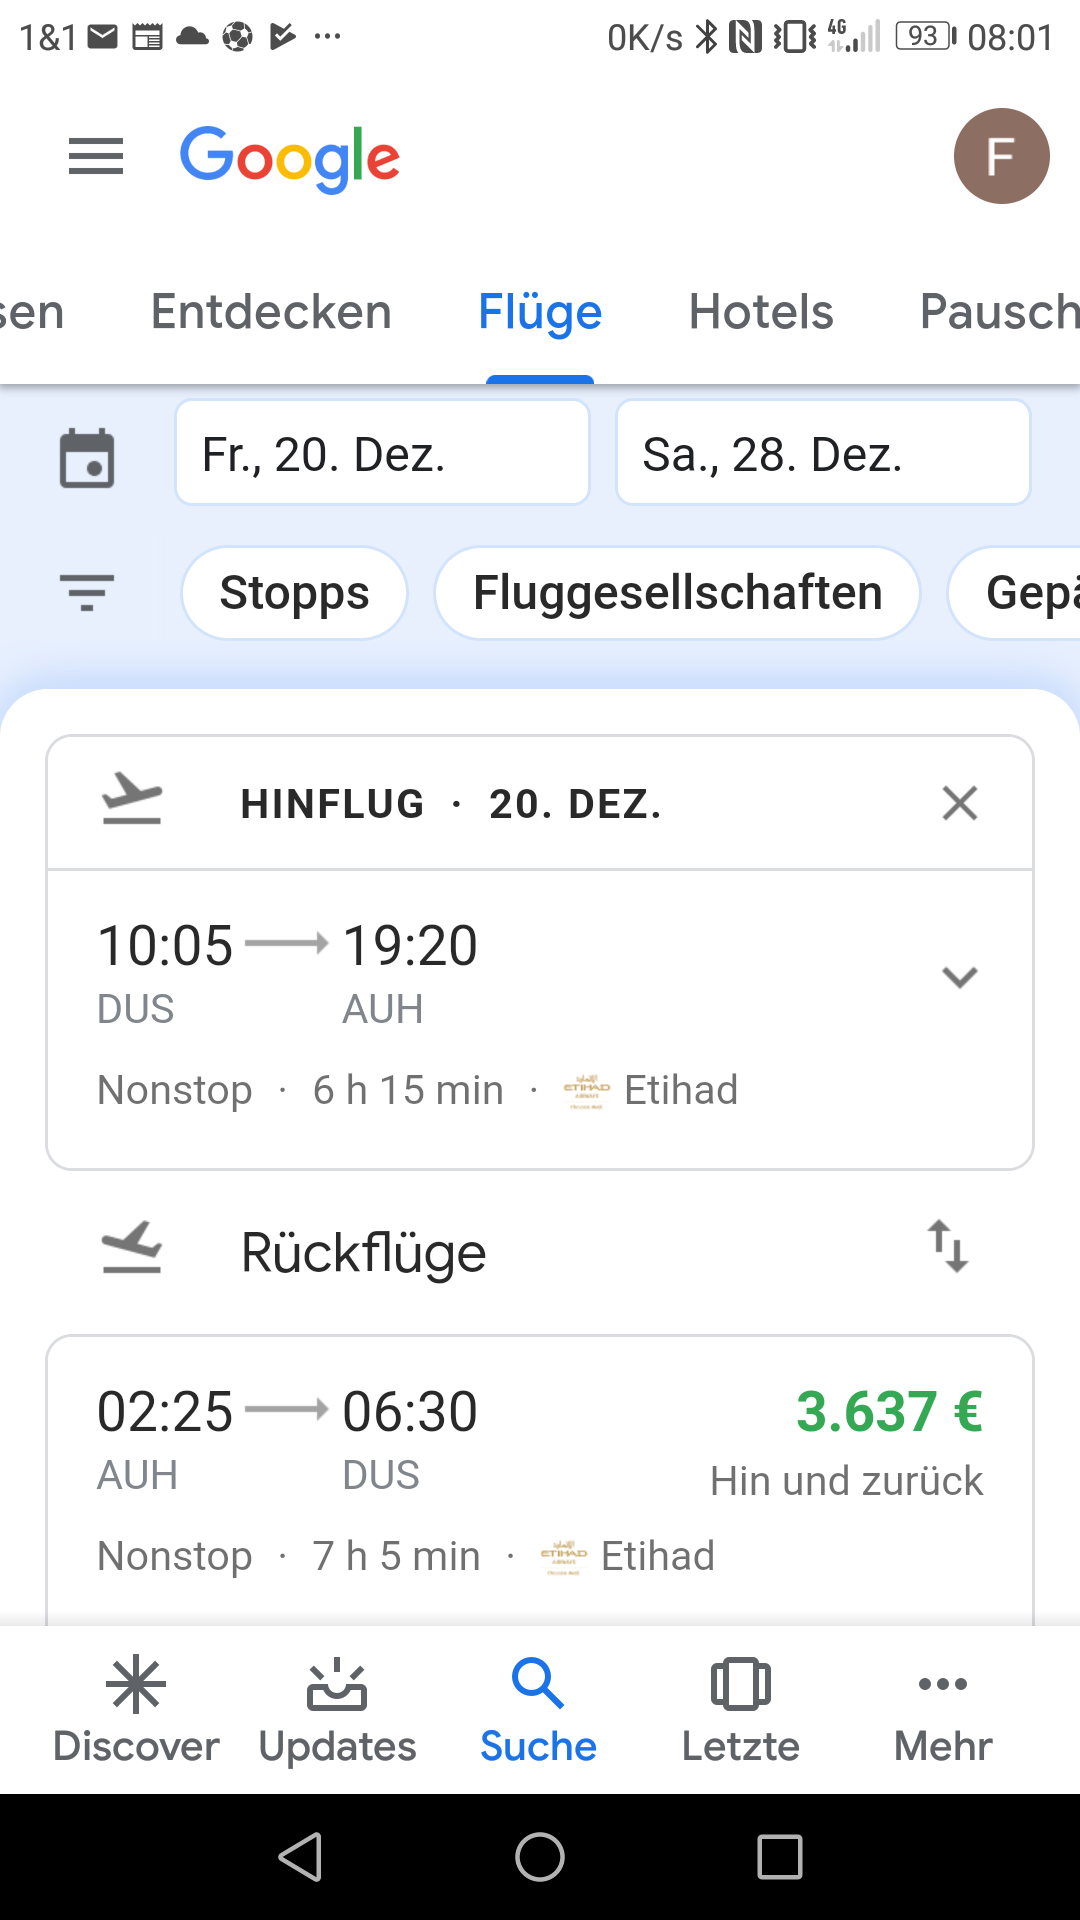Sort return flights using arrows icon
Viewport: 1080px width, 1920px height.
pyautogui.click(x=947, y=1247)
